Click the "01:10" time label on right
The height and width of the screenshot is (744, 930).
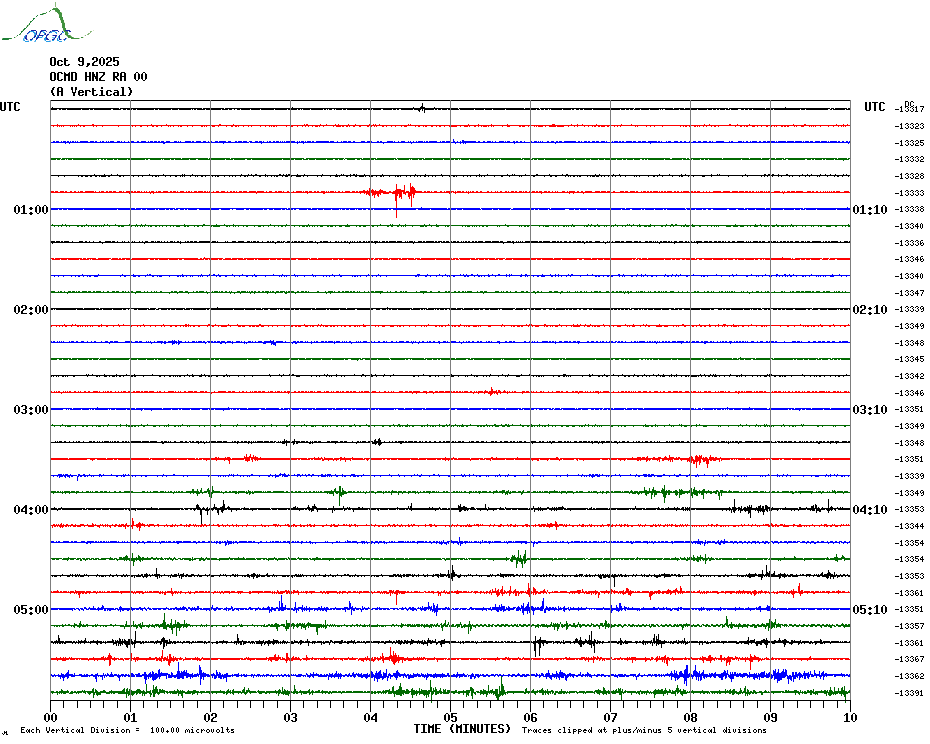870,209
